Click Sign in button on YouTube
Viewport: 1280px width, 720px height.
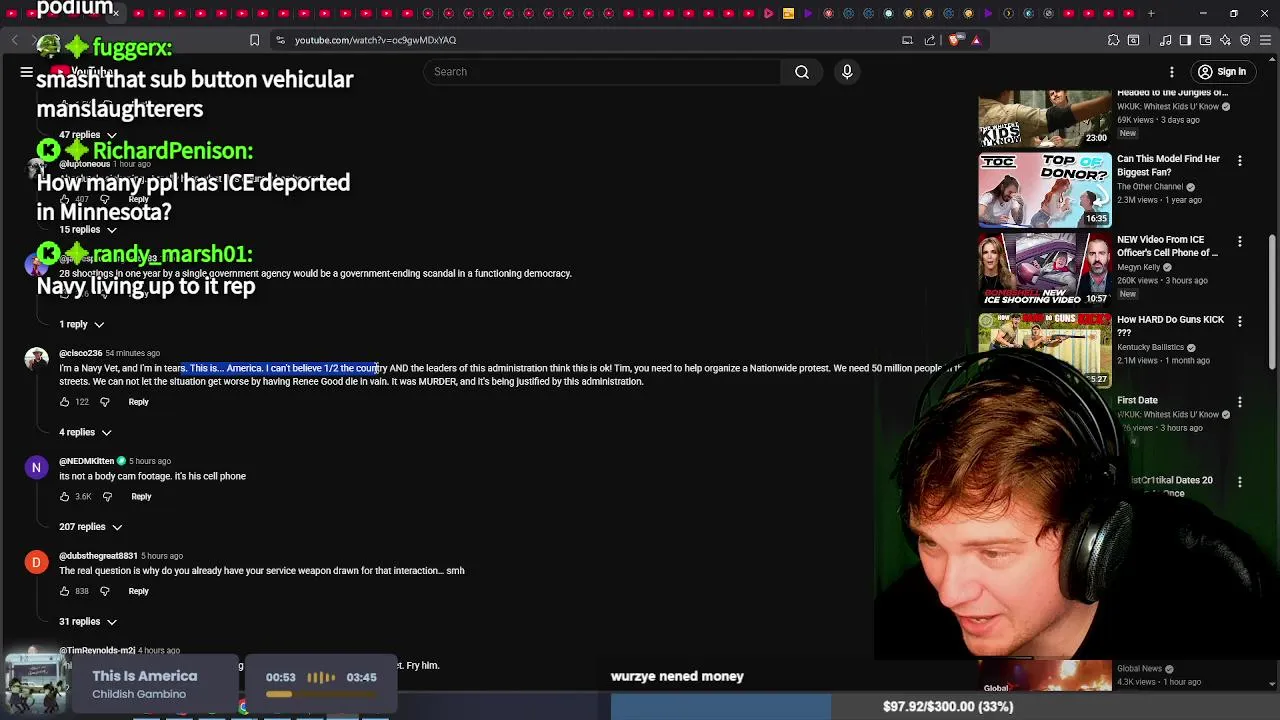[x=1222, y=72]
